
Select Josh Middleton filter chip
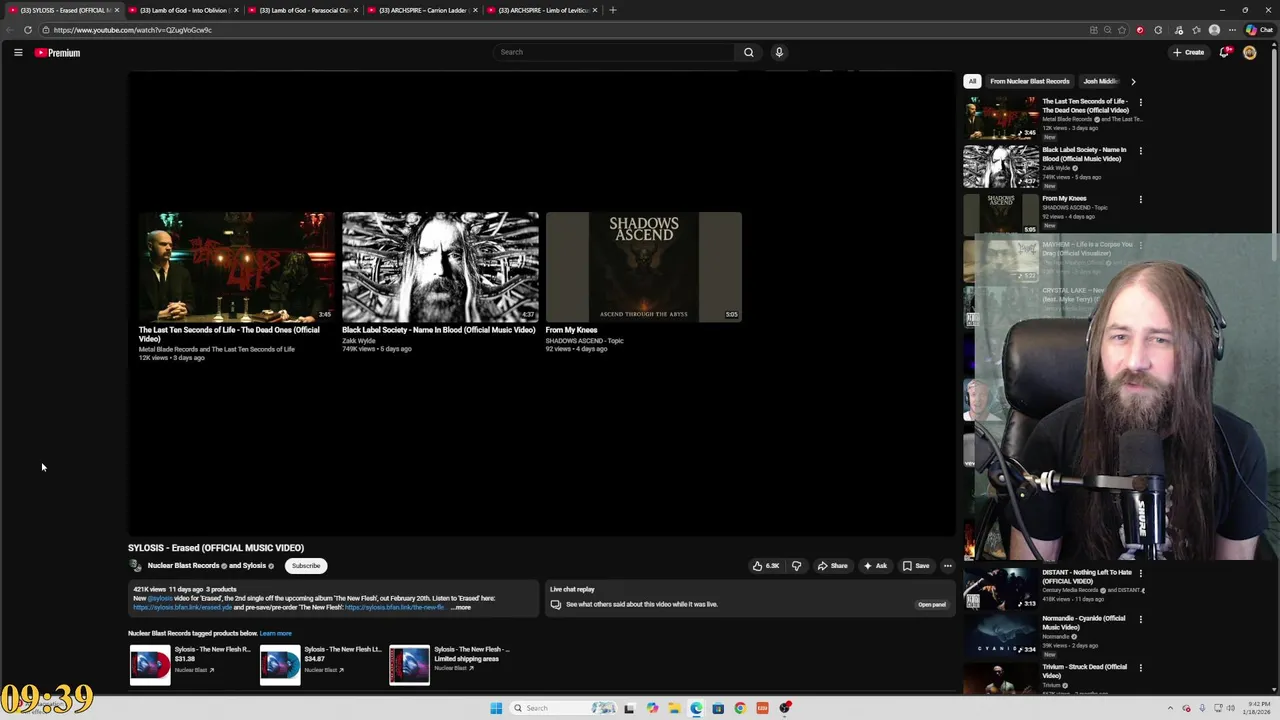pyautogui.click(x=1100, y=81)
